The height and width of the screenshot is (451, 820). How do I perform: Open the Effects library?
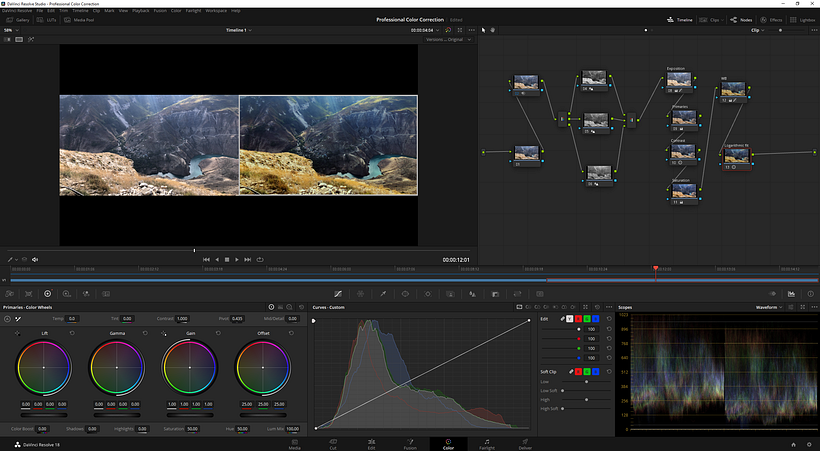[771, 20]
